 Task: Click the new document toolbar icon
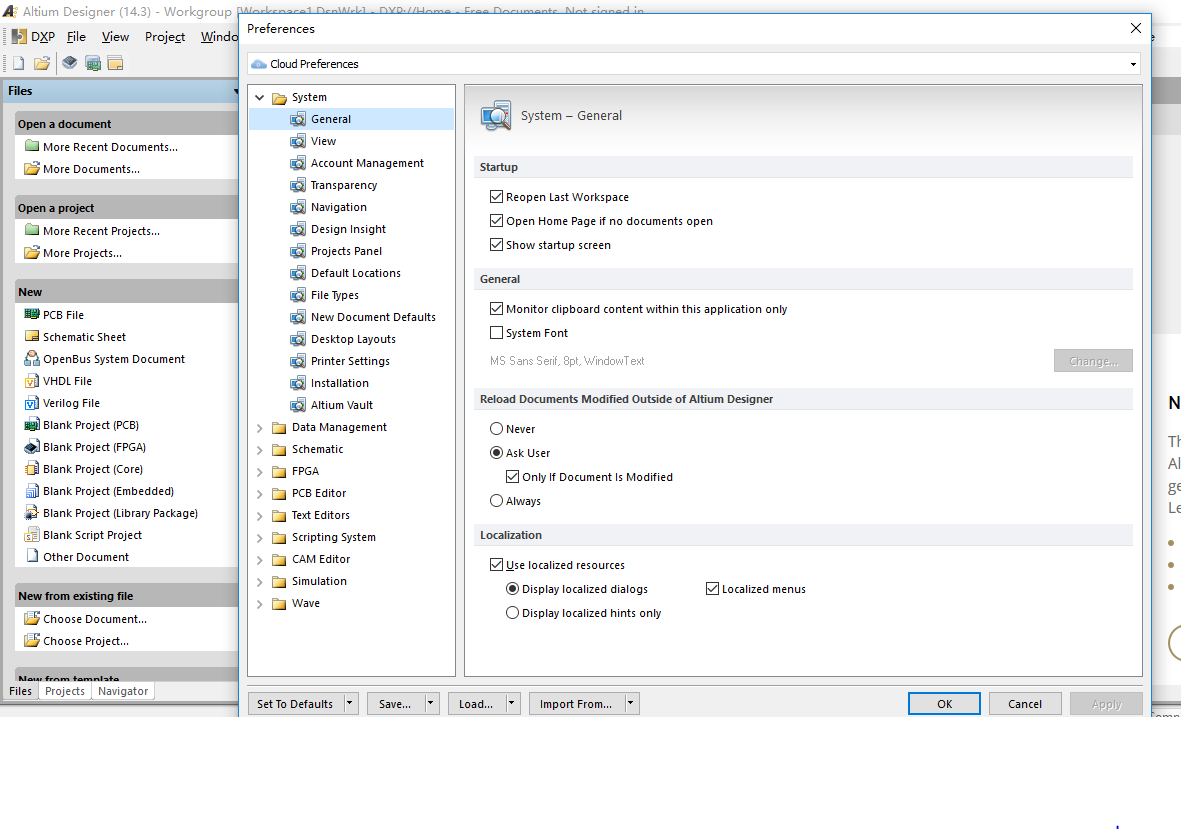coord(18,63)
